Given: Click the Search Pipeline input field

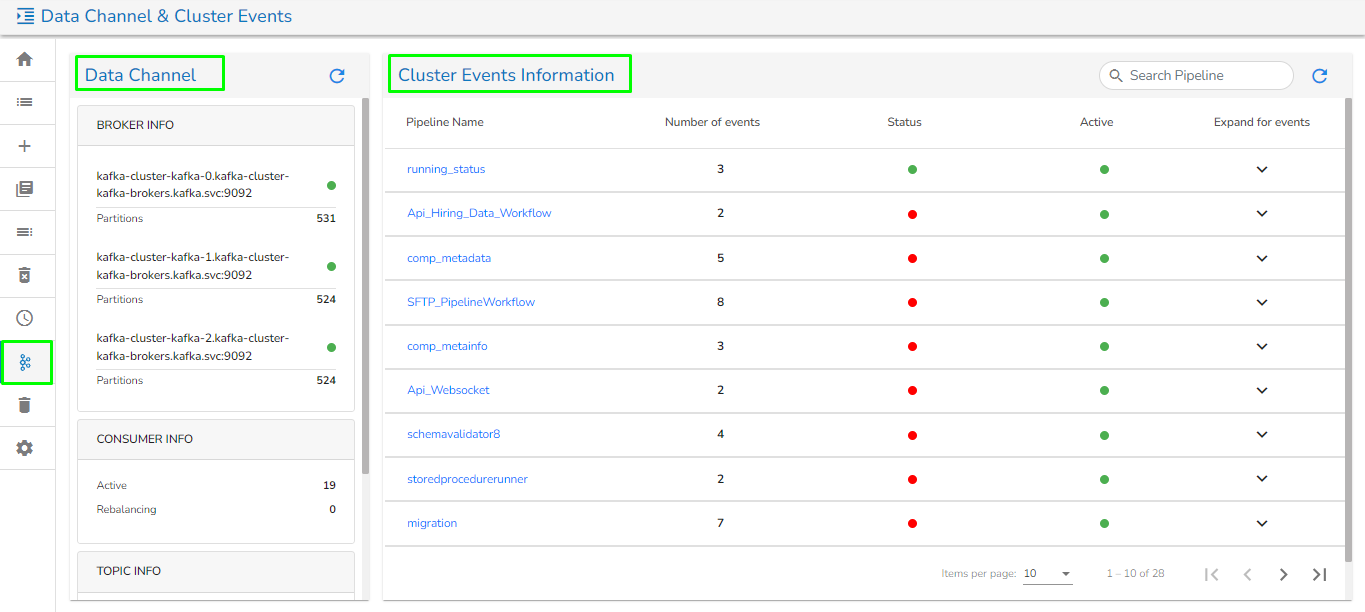Looking at the screenshot, I should coord(1205,76).
